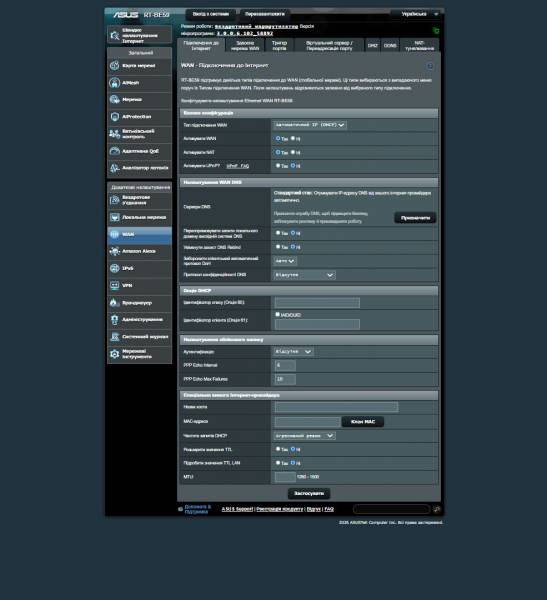Click the Apply button below the form
This screenshot has height=600, width=547.
tap(309, 494)
